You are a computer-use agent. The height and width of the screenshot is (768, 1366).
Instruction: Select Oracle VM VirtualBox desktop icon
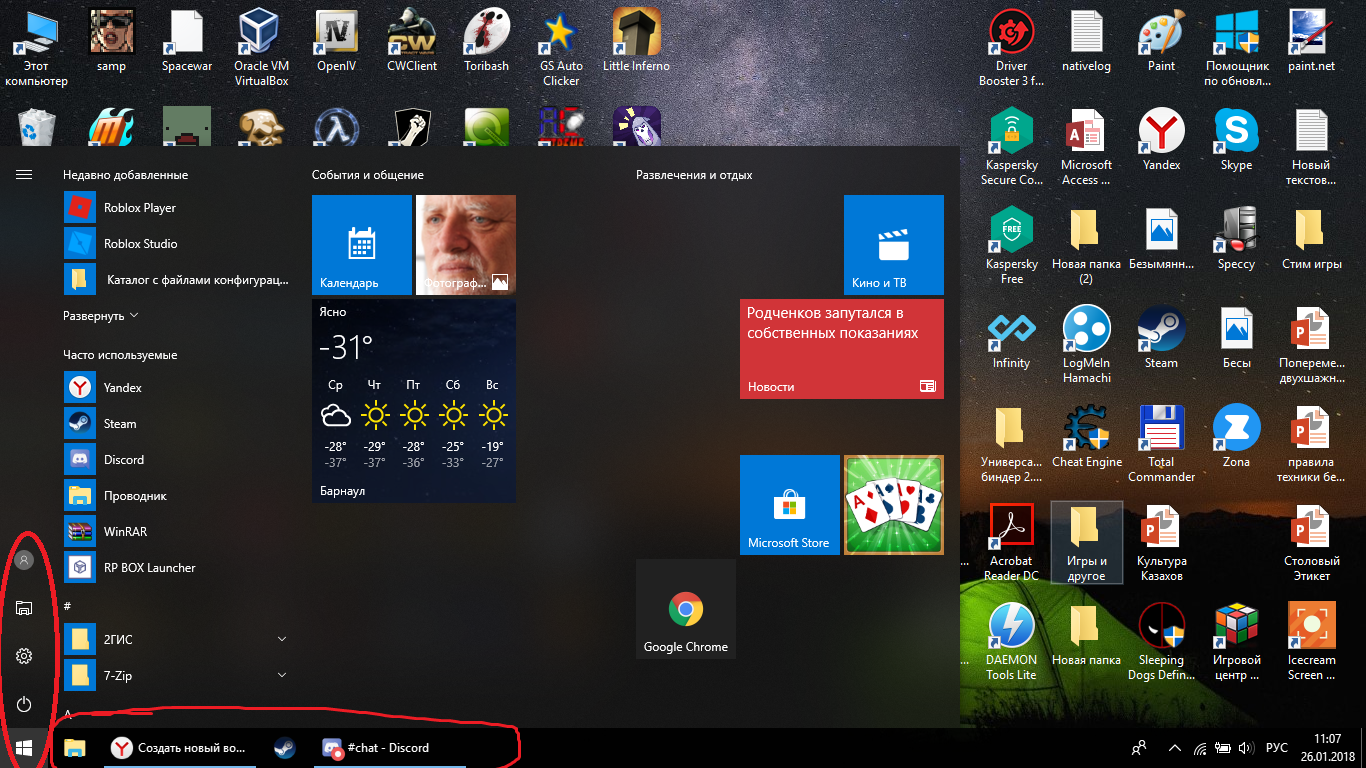click(261, 48)
